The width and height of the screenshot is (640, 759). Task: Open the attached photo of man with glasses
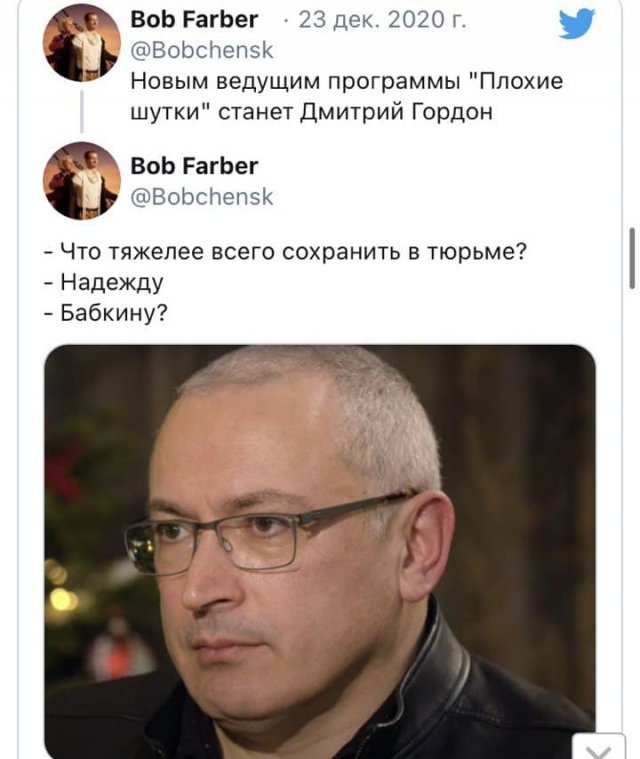click(x=320, y=552)
